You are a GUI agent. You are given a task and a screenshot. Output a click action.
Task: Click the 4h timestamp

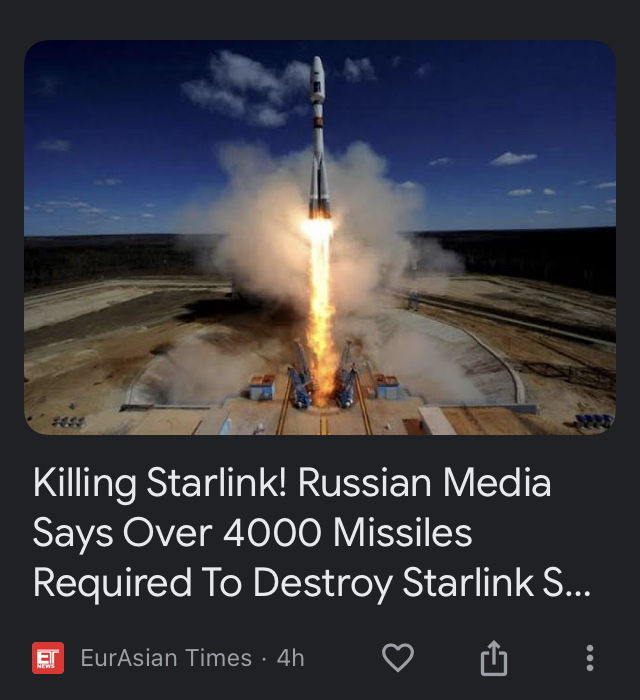[x=291, y=658]
